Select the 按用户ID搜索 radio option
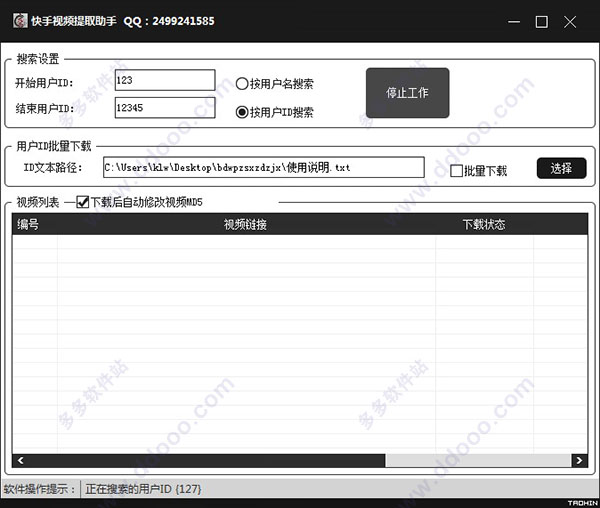The width and height of the screenshot is (600, 508). pos(275,112)
